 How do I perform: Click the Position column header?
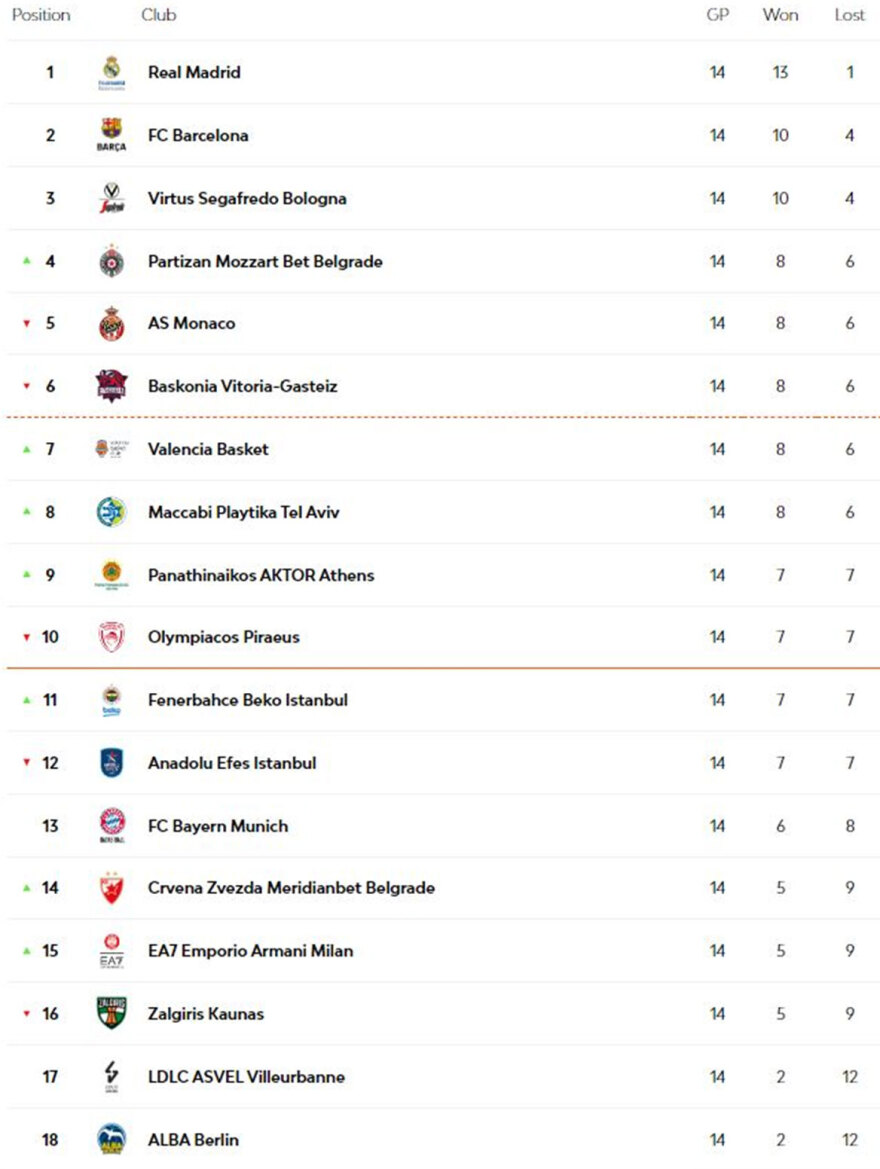pyautogui.click(x=41, y=15)
